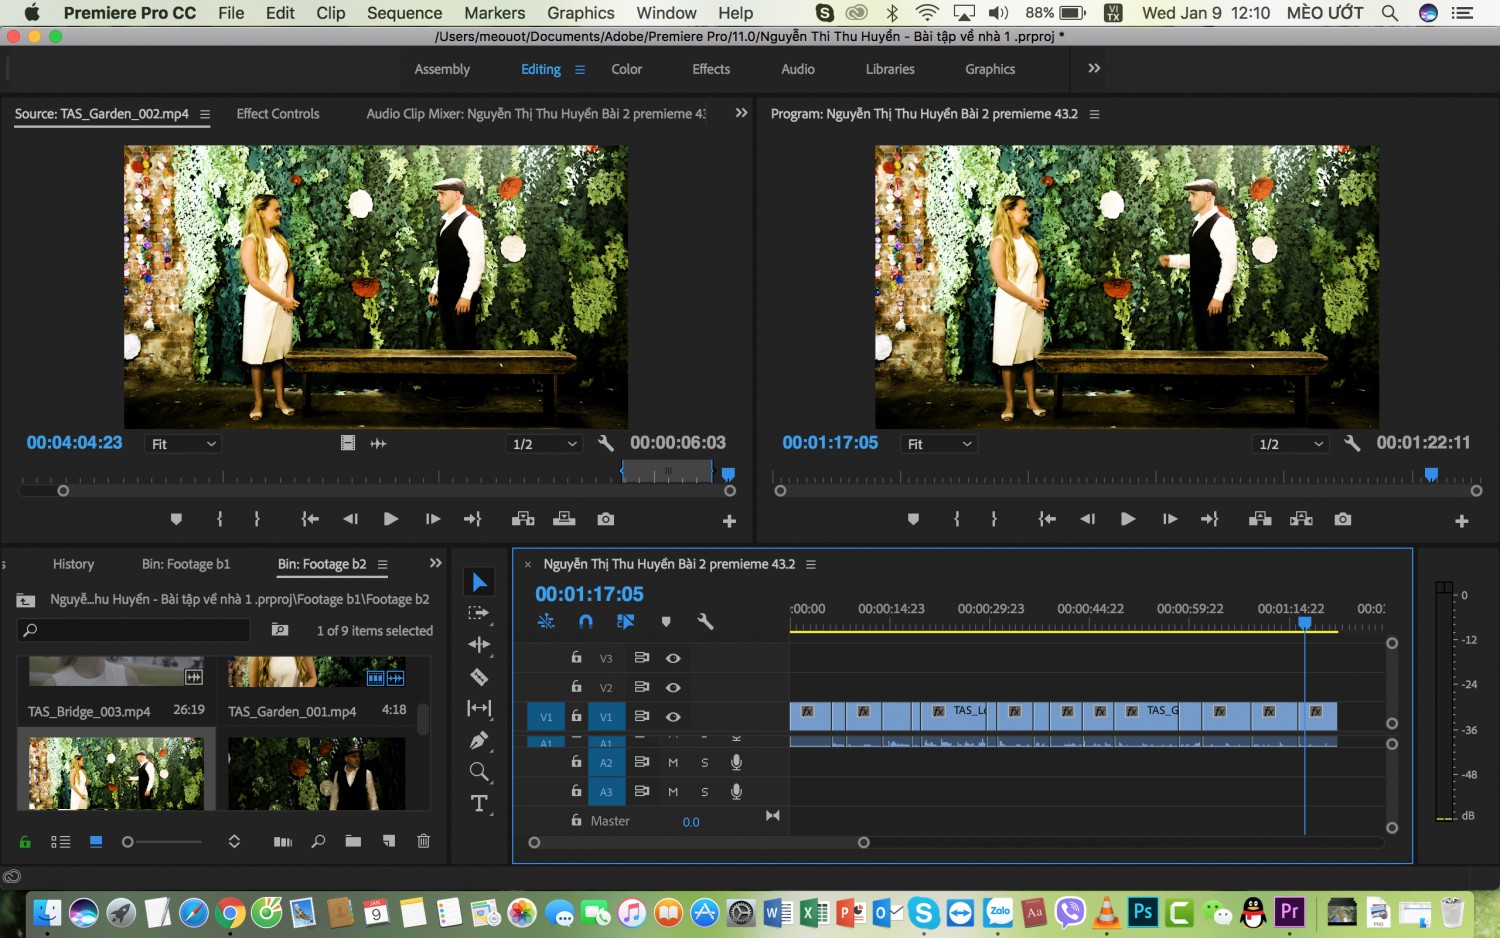The width and height of the screenshot is (1500, 938).
Task: Switch to Bin: Footage b1 tab
Action: (x=186, y=564)
